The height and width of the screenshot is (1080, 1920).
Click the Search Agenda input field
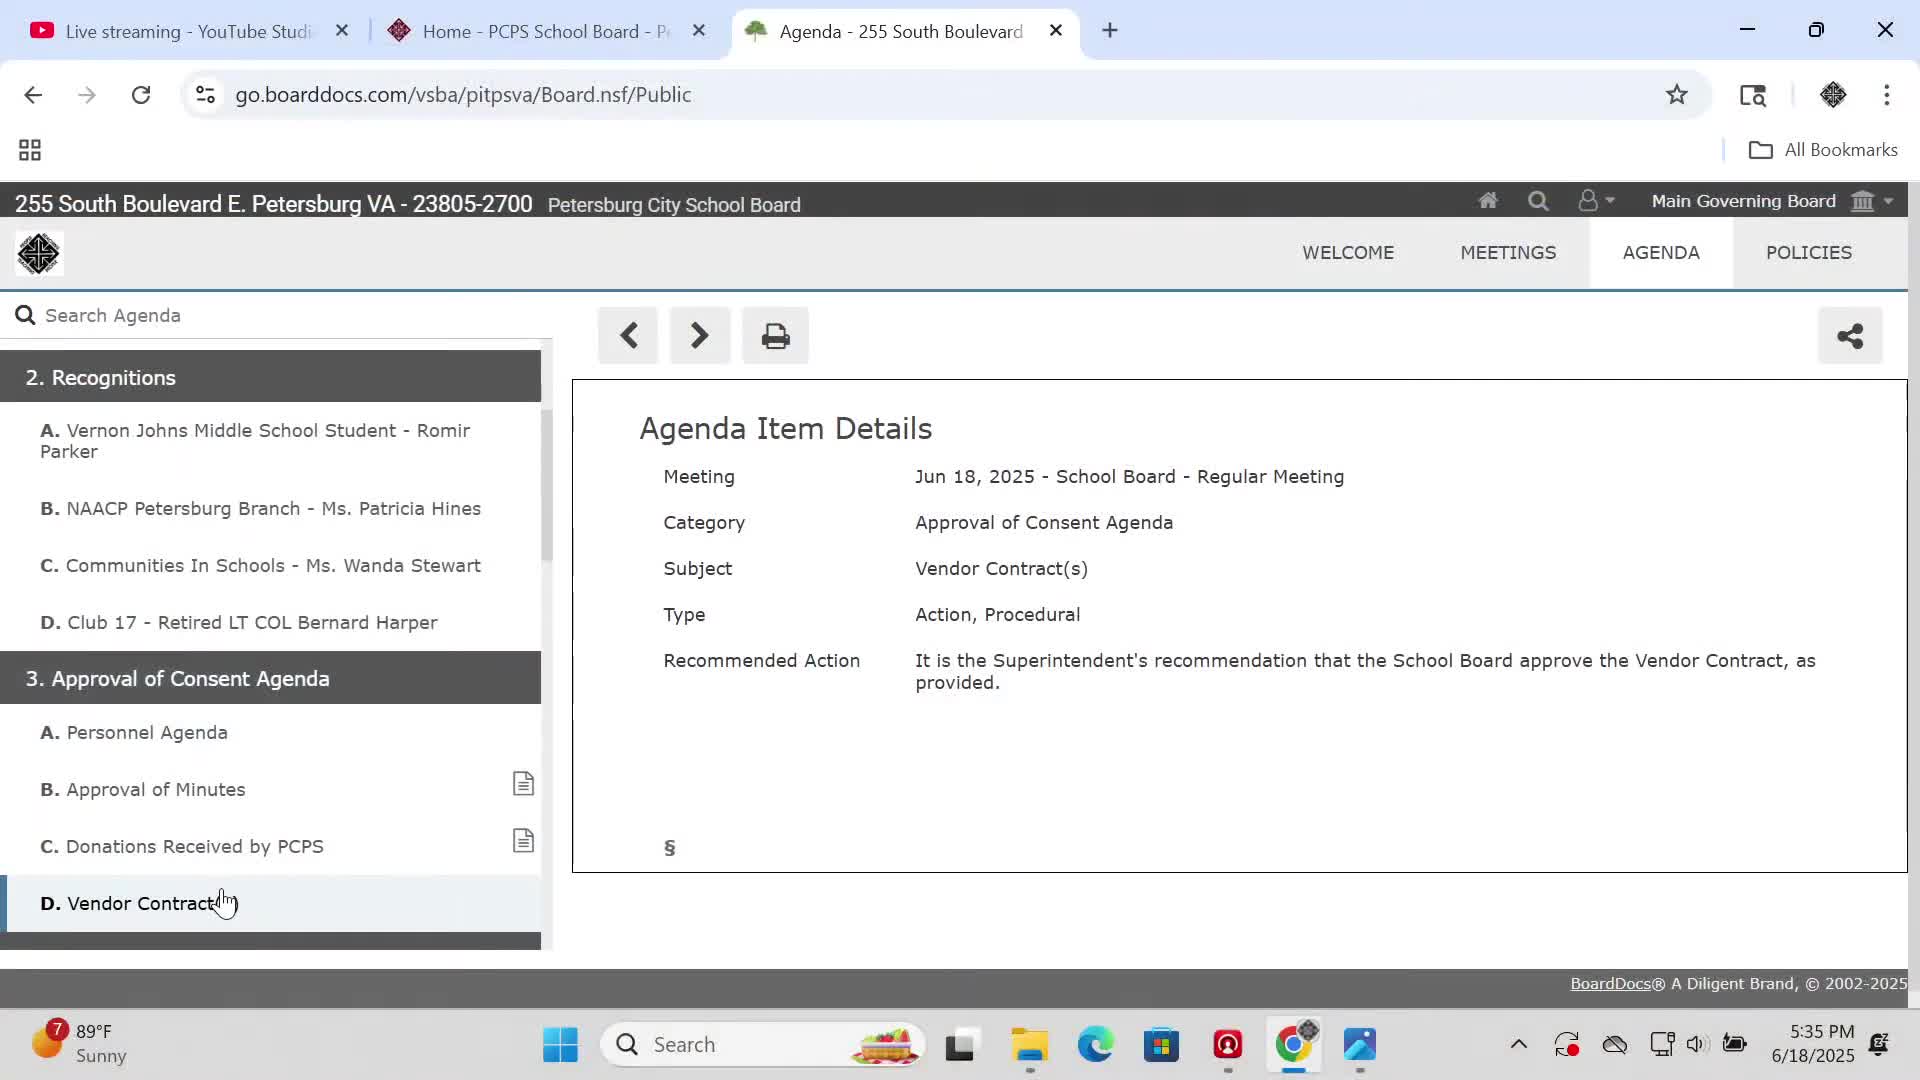tap(280, 316)
